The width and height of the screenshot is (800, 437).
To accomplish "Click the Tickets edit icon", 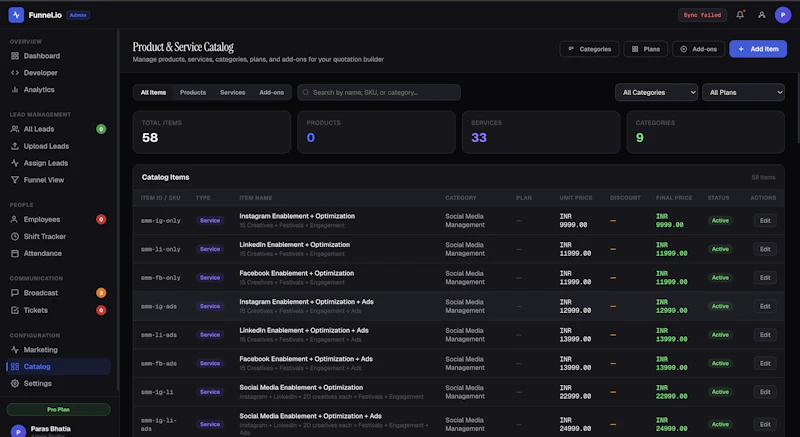I will (x=15, y=310).
